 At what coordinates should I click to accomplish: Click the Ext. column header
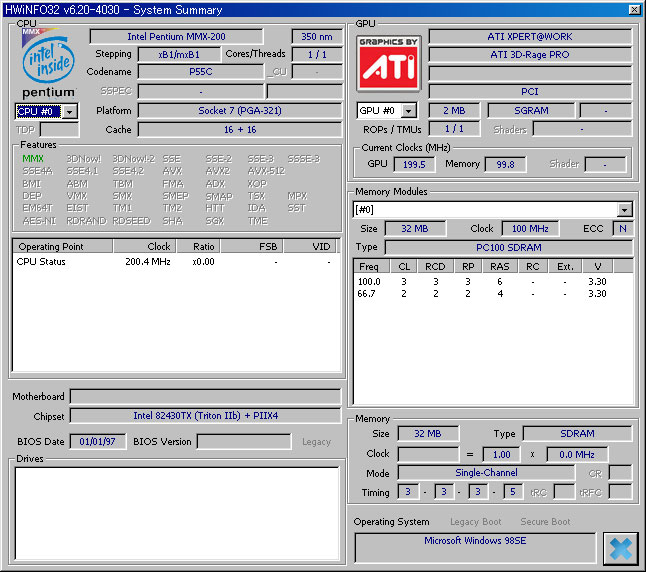click(x=565, y=266)
